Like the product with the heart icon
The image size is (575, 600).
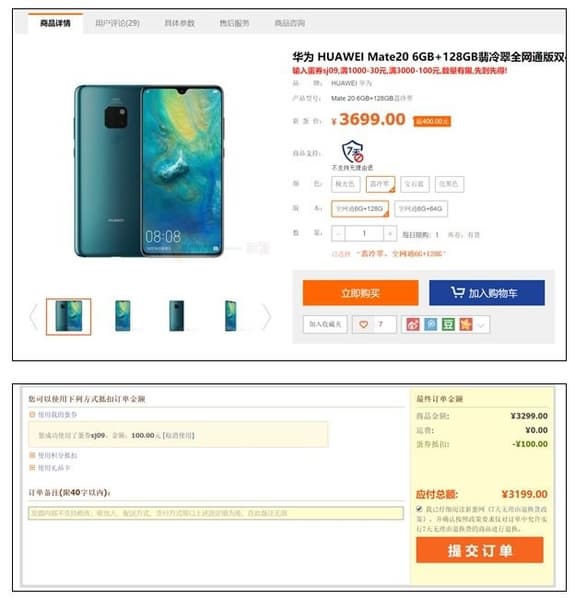363,324
